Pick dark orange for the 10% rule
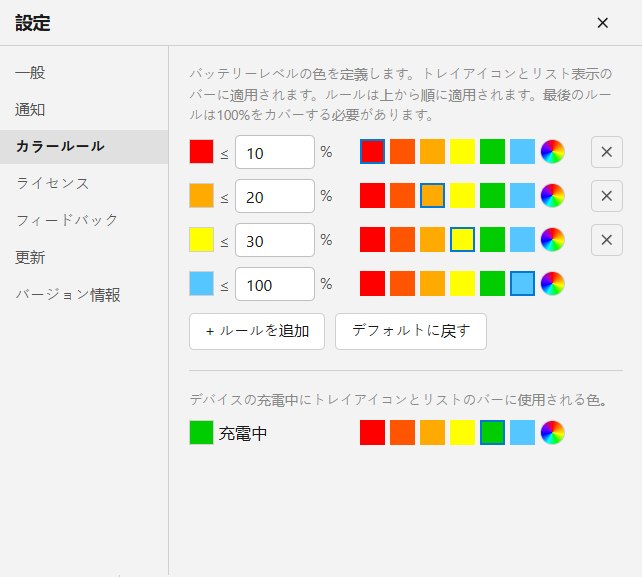The width and height of the screenshot is (642, 577). (x=402, y=152)
